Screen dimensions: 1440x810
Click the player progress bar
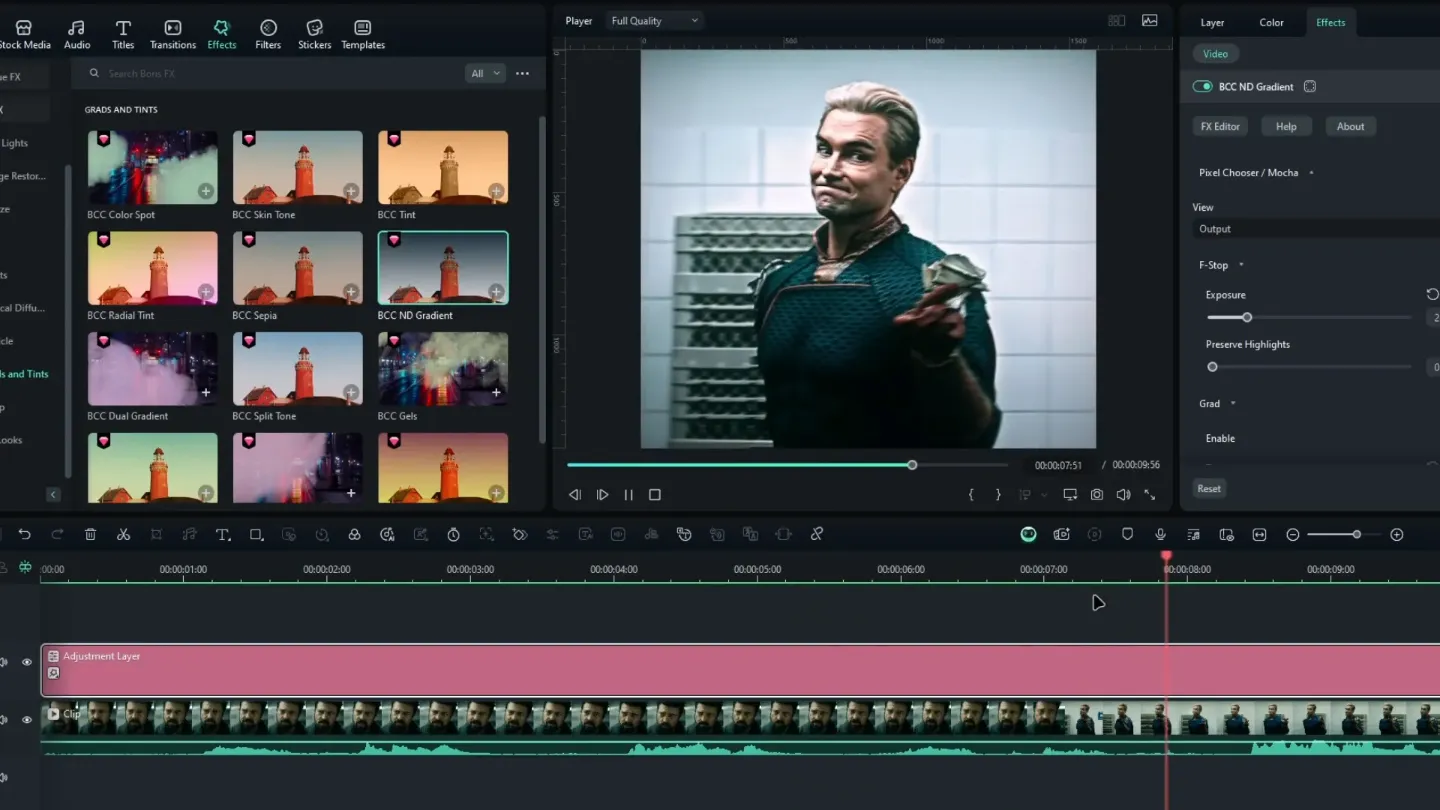[787, 465]
